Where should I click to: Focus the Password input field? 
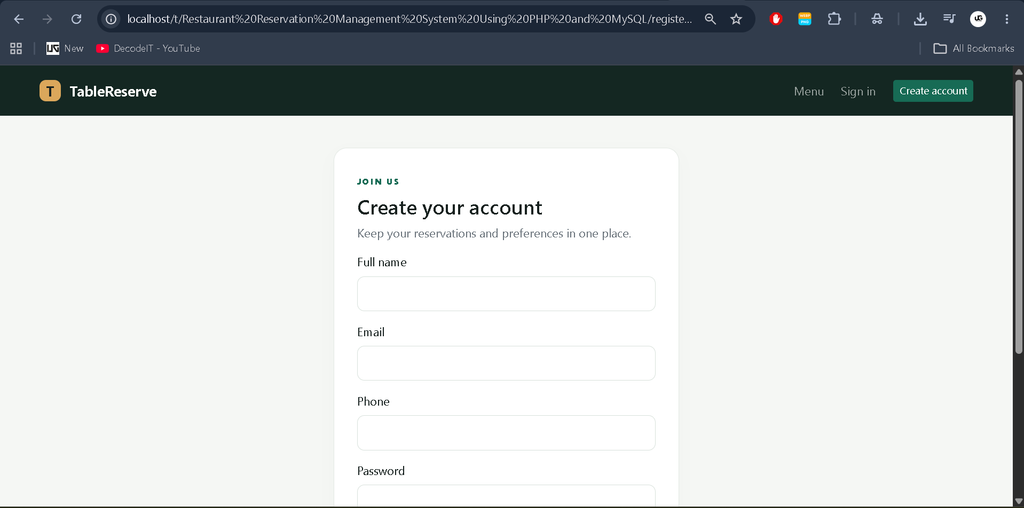[x=506, y=496]
